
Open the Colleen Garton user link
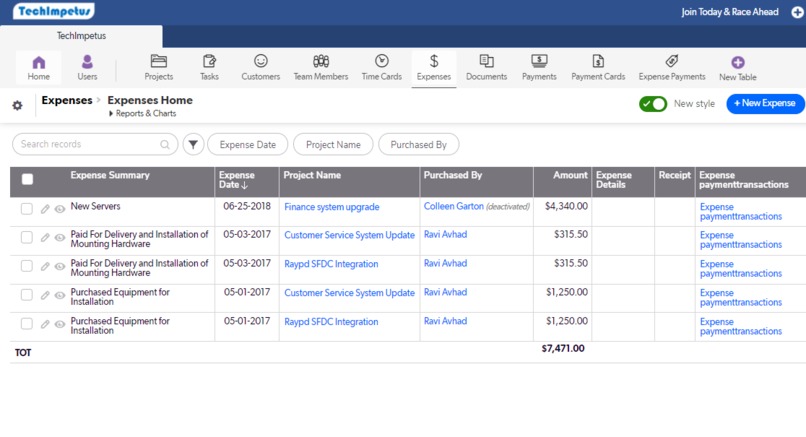pyautogui.click(x=453, y=206)
